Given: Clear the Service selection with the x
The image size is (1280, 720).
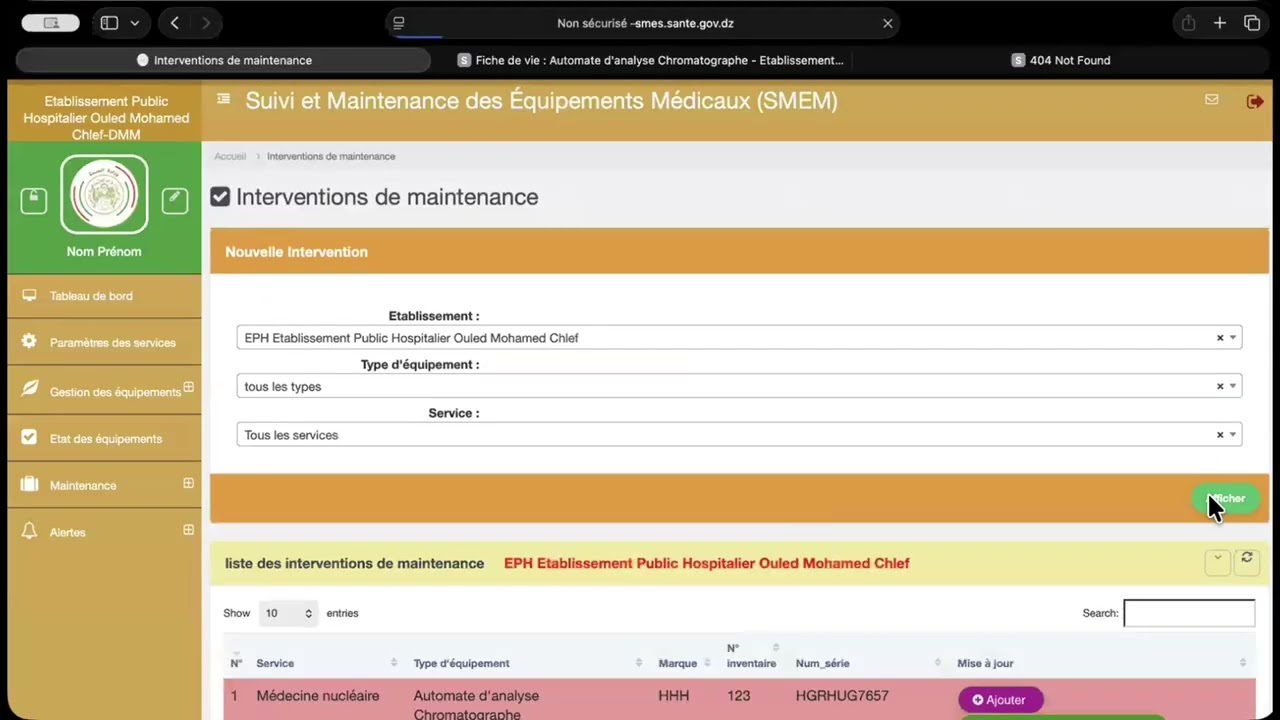Looking at the screenshot, I should tap(1220, 435).
